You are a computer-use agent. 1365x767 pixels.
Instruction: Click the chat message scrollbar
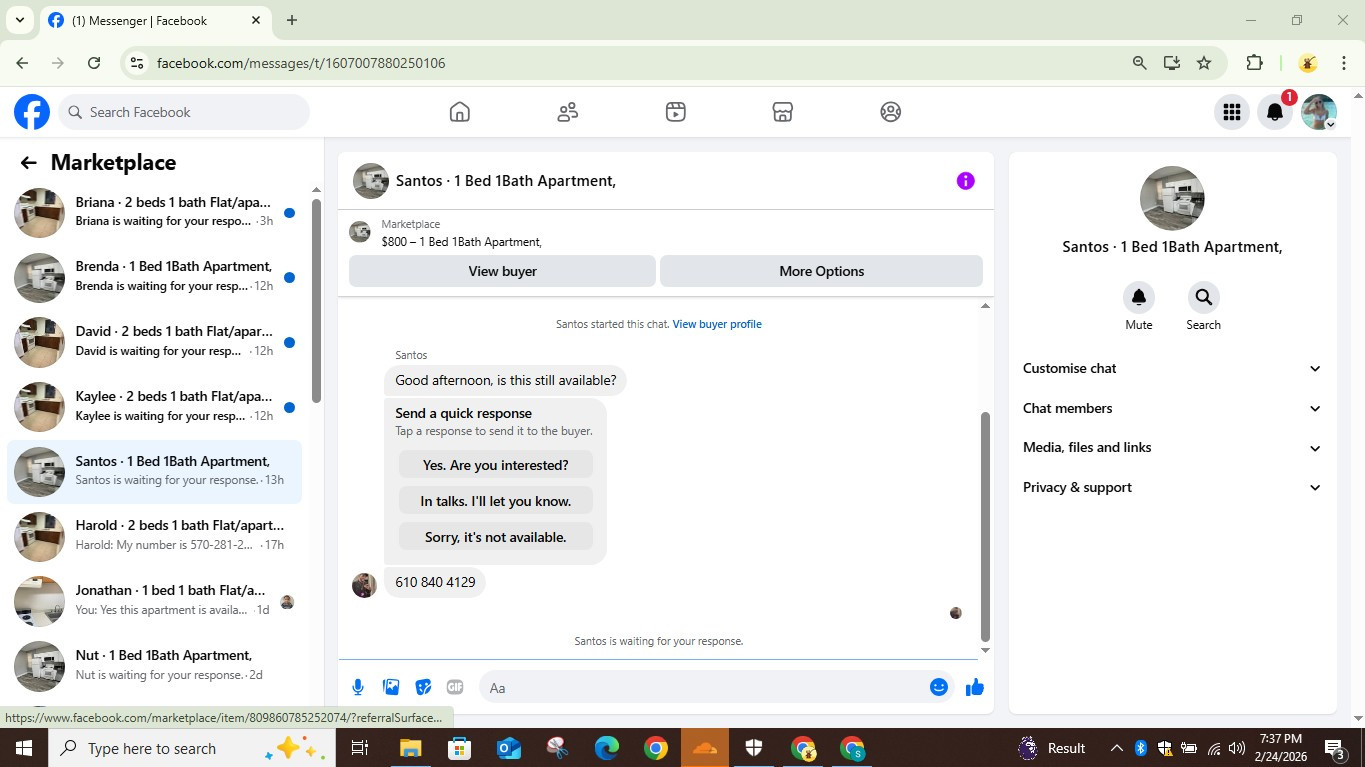[984, 525]
